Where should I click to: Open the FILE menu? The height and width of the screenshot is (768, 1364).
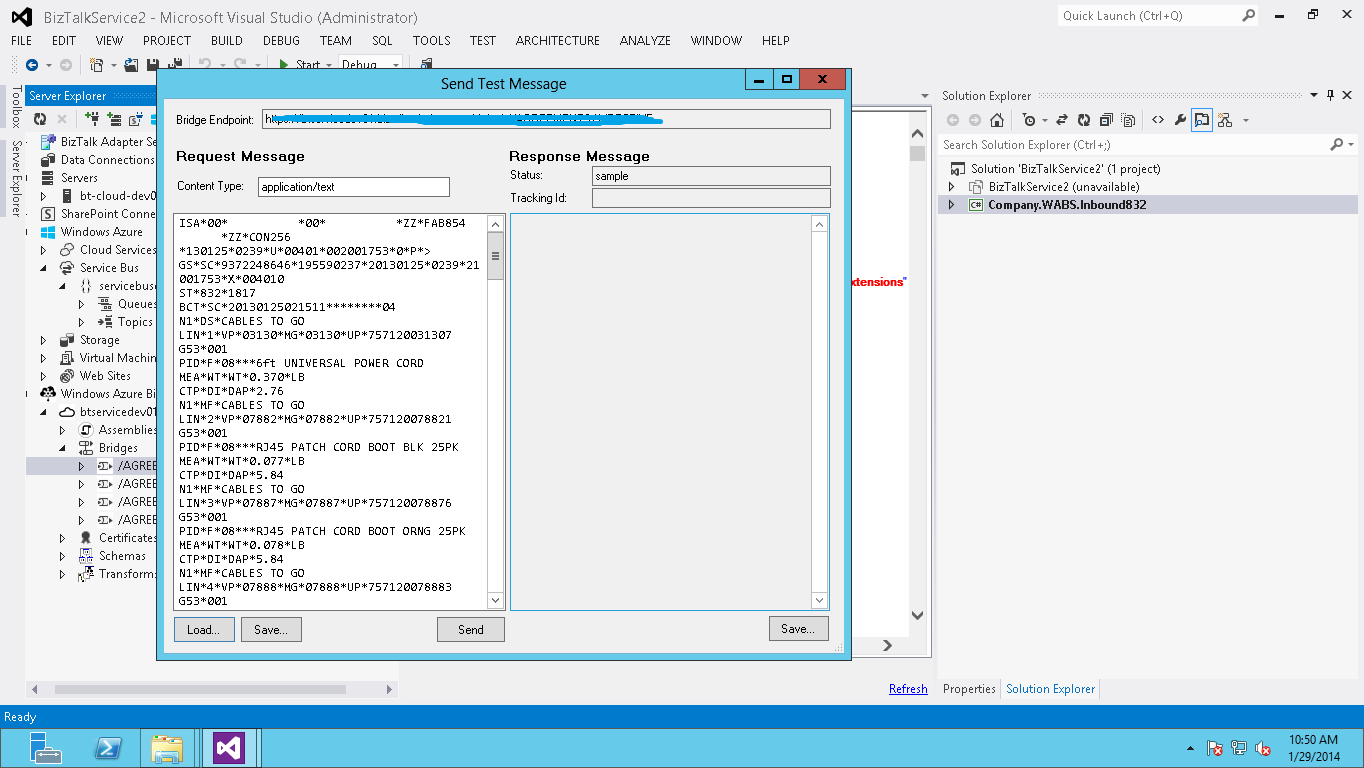click(x=22, y=41)
